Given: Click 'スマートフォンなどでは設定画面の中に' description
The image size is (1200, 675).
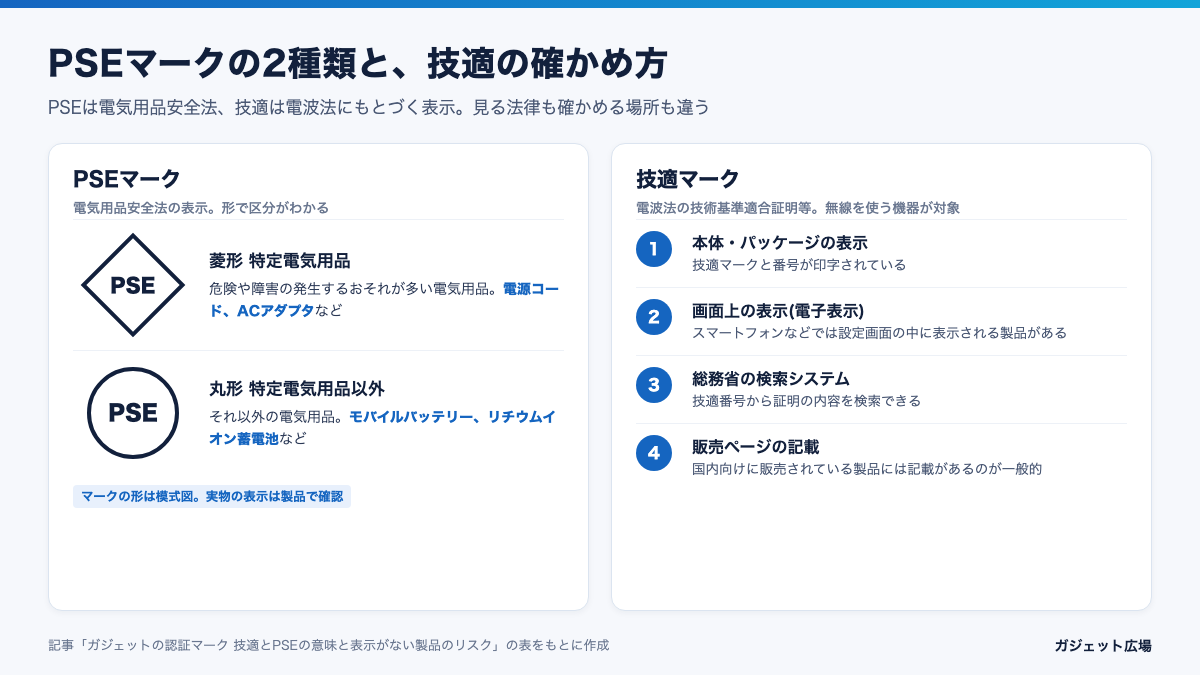Looking at the screenshot, I should [x=879, y=333].
